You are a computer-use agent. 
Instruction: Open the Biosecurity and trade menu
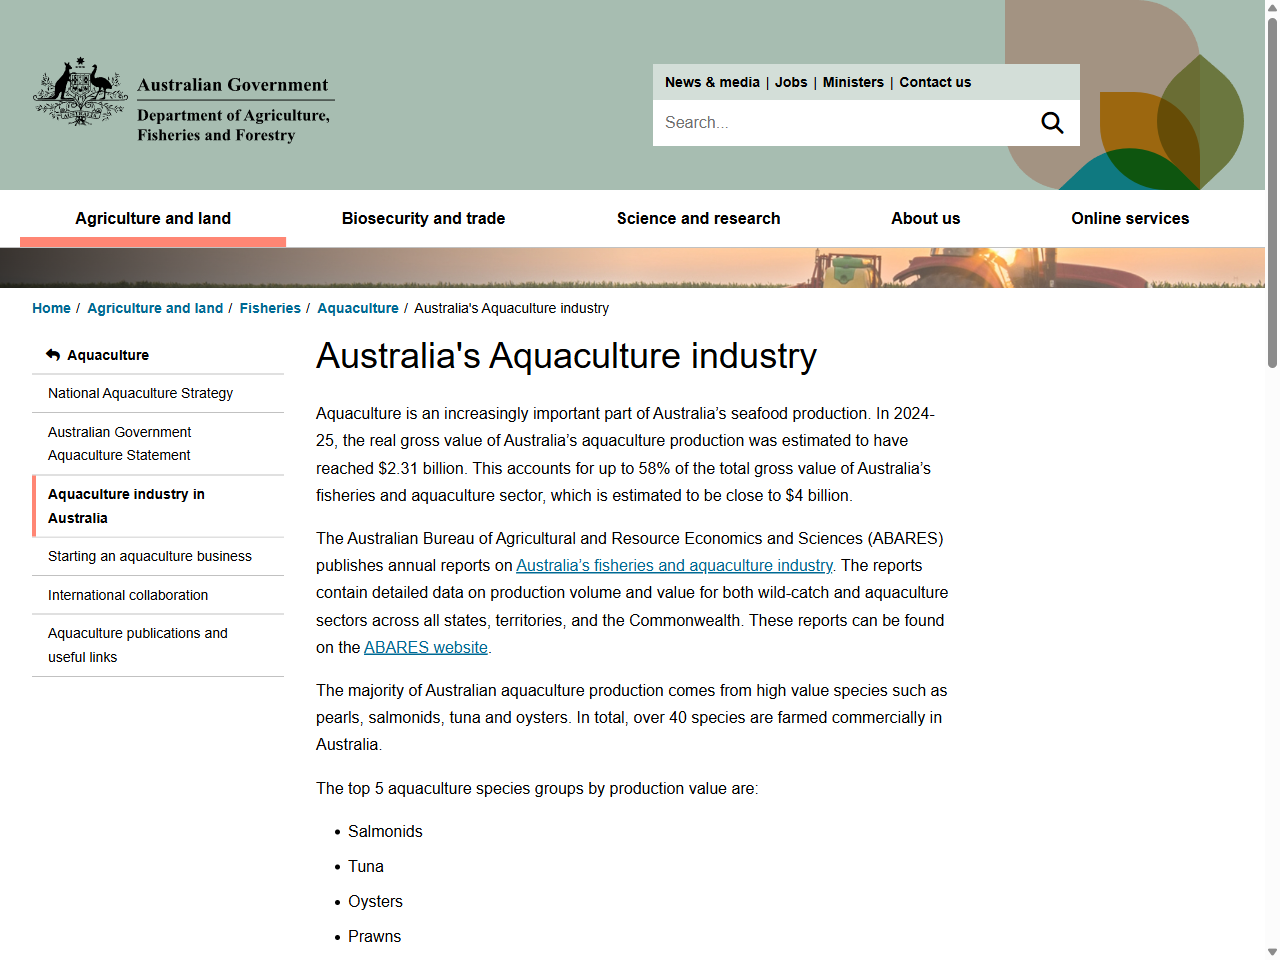[x=423, y=218]
